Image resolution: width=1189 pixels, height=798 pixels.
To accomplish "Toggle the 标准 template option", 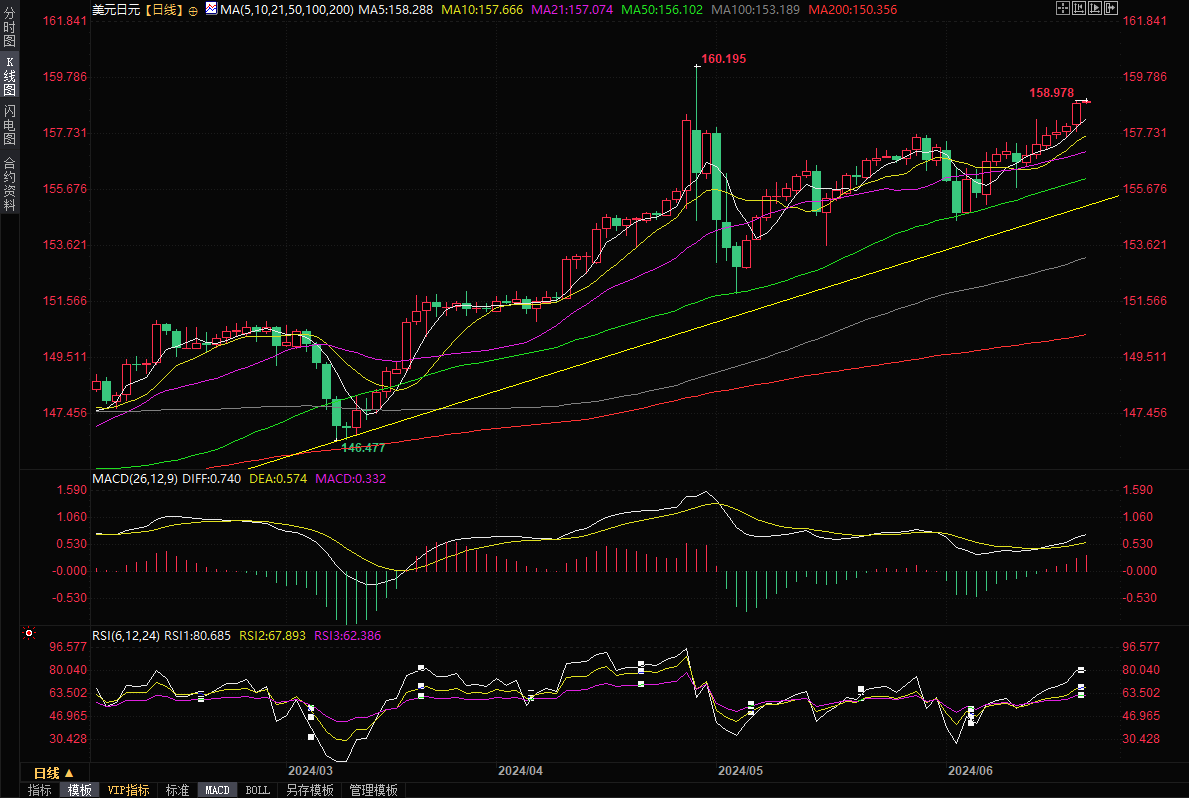I will 177,790.
